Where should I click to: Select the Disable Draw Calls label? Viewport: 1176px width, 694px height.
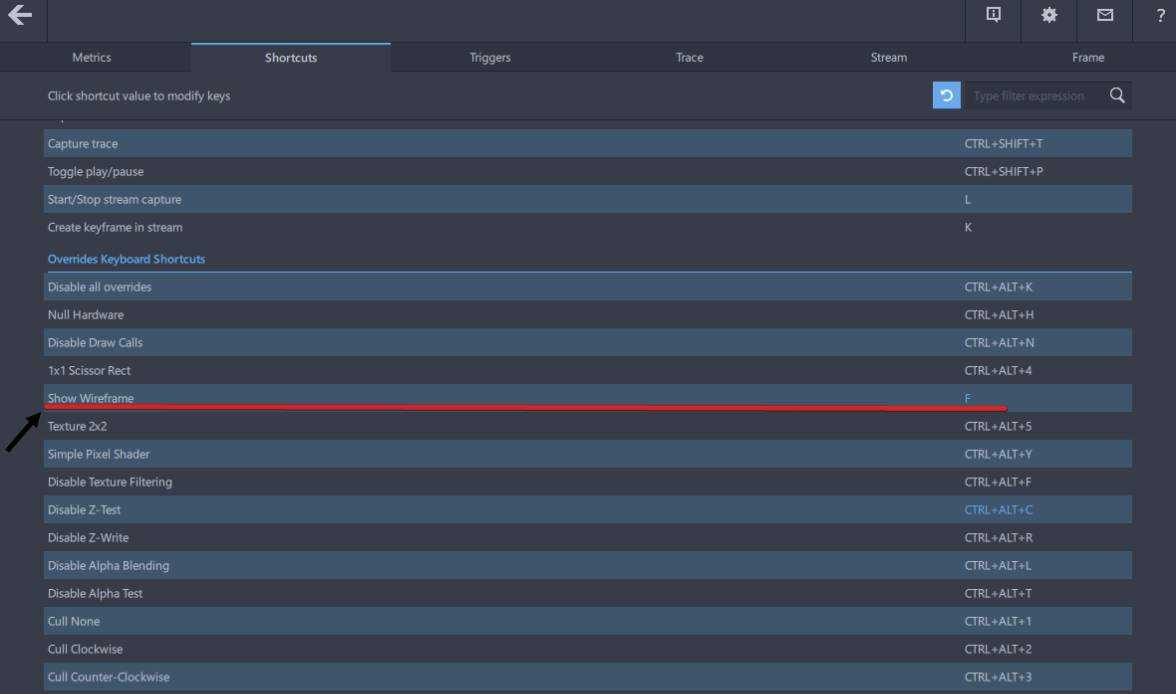pos(94,342)
